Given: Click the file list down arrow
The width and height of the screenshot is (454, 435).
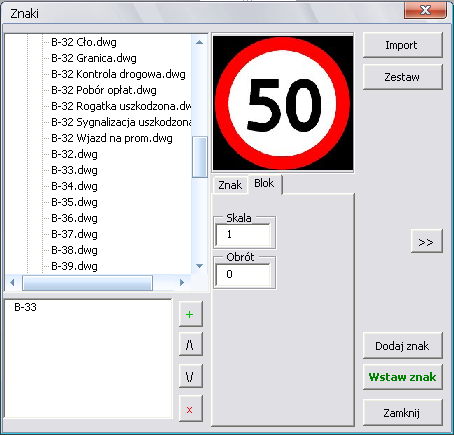Looking at the screenshot, I should 199,266.
